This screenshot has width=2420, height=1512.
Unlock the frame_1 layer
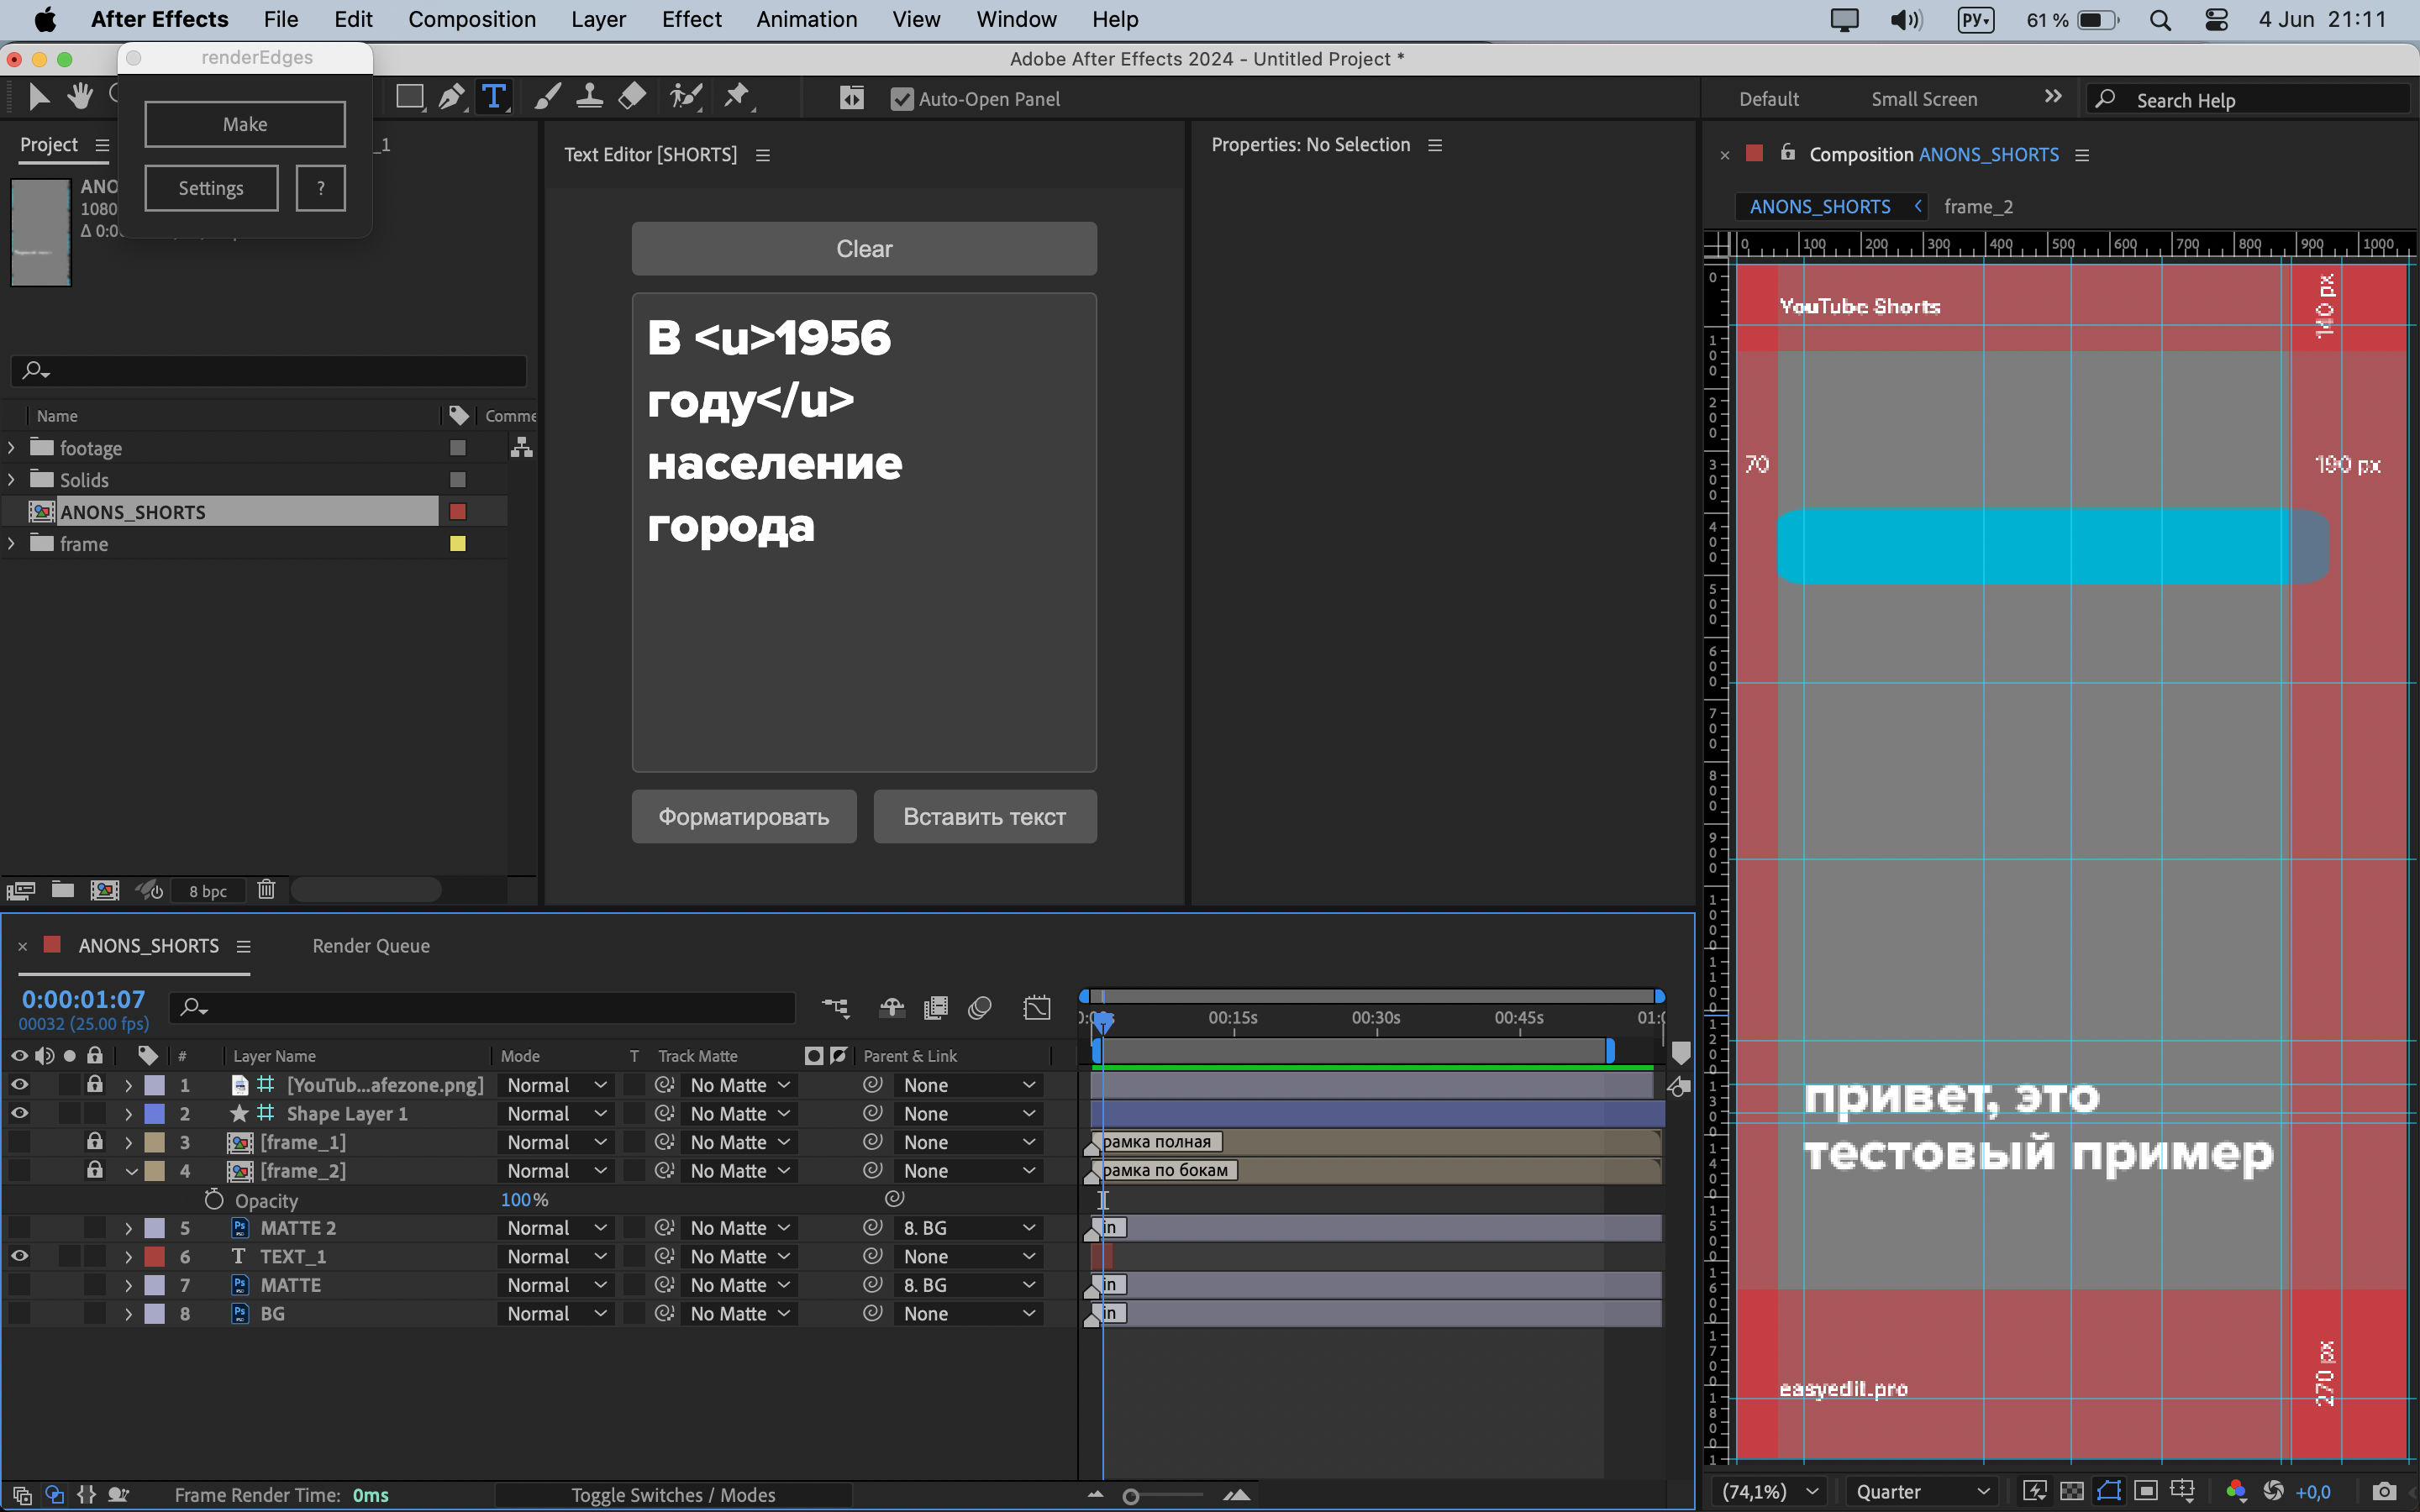pyautogui.click(x=94, y=1141)
